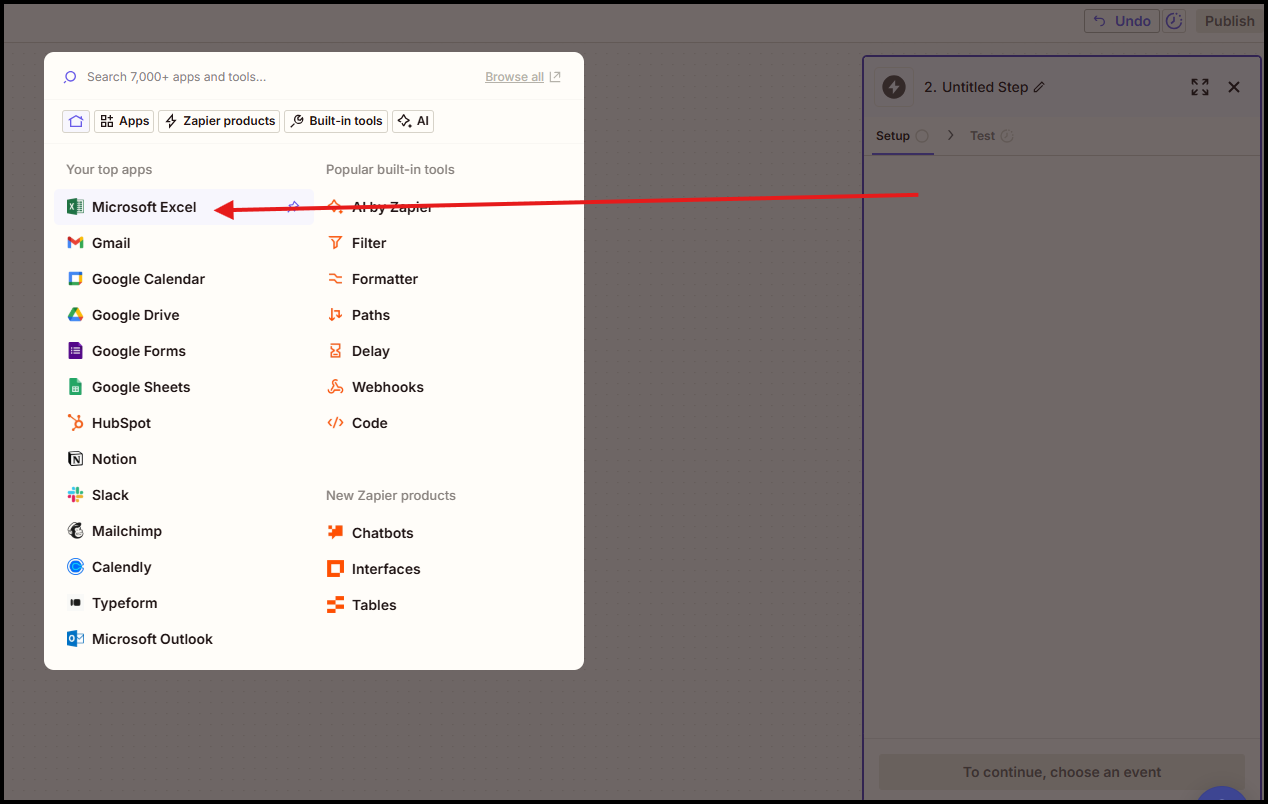Screen dimensions: 1268x804
Task: Pick the Webhooks label text
Action: point(388,387)
